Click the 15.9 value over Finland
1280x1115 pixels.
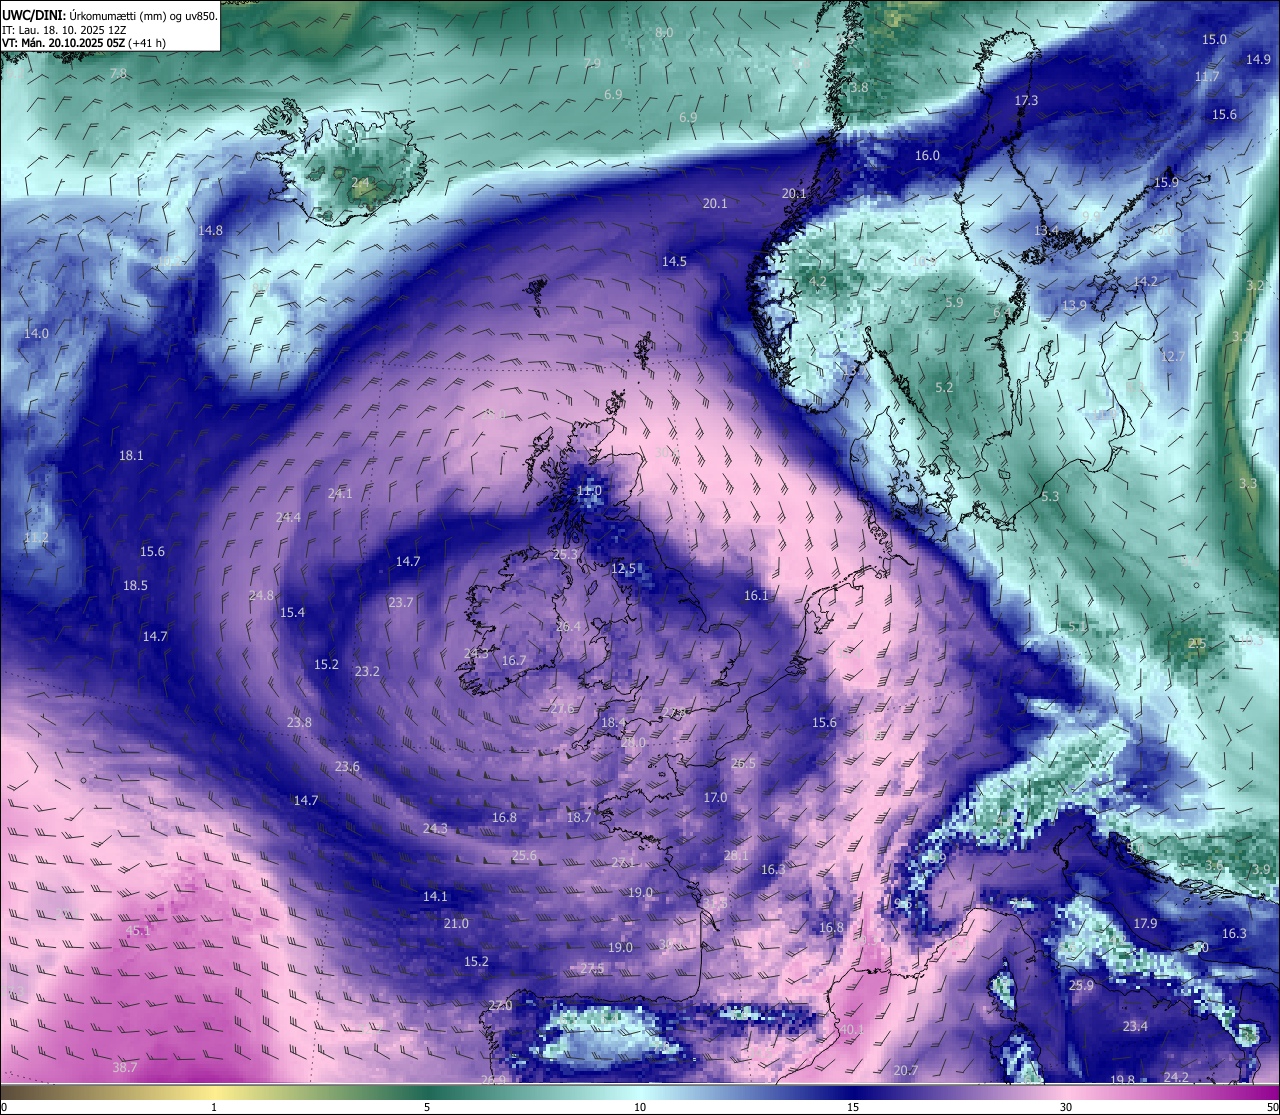[x=1166, y=183]
